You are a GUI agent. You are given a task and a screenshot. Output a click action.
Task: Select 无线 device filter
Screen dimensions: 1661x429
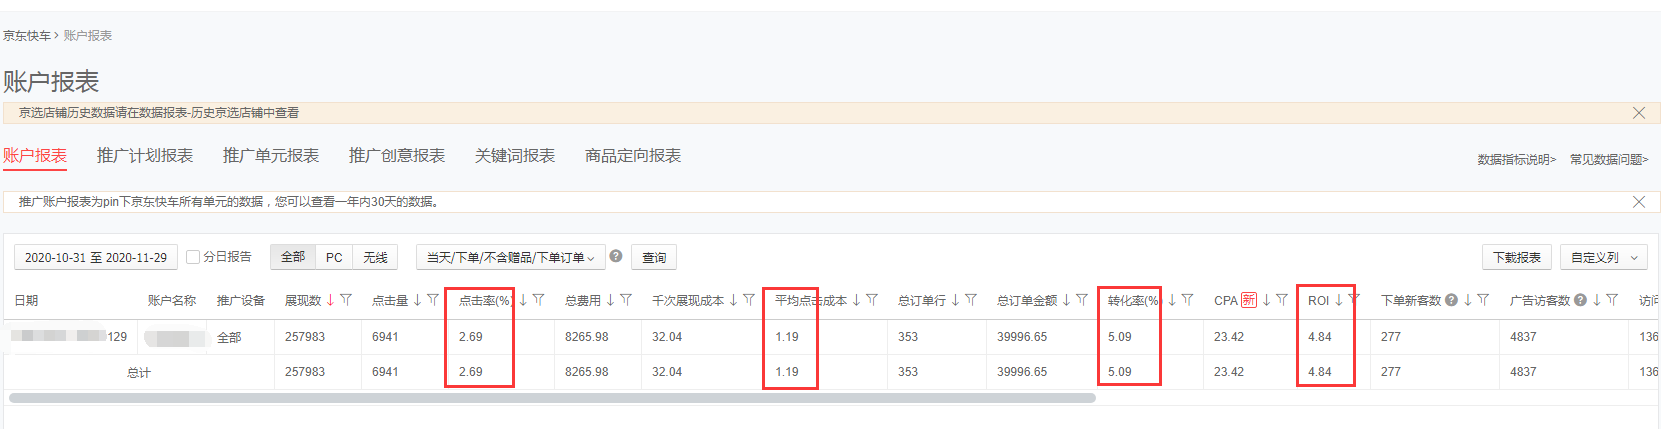375,257
